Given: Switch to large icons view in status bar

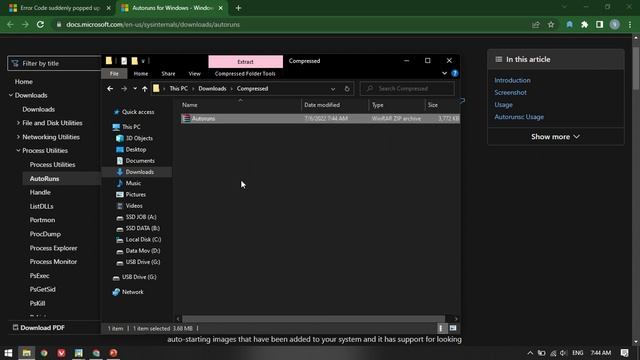Looking at the screenshot, I should (453, 328).
